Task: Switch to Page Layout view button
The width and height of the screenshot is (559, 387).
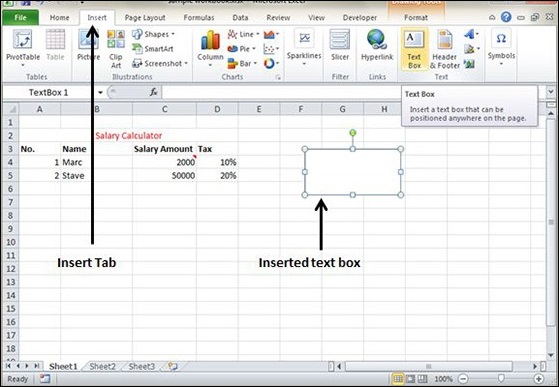Action: pos(410,378)
